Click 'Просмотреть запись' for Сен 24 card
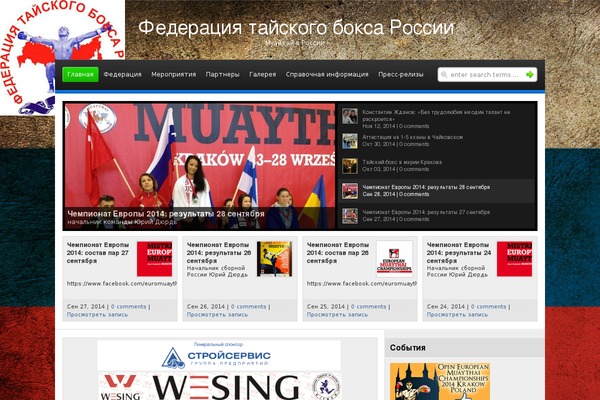The height and width of the screenshot is (400, 600). pyautogui.click(x=457, y=315)
